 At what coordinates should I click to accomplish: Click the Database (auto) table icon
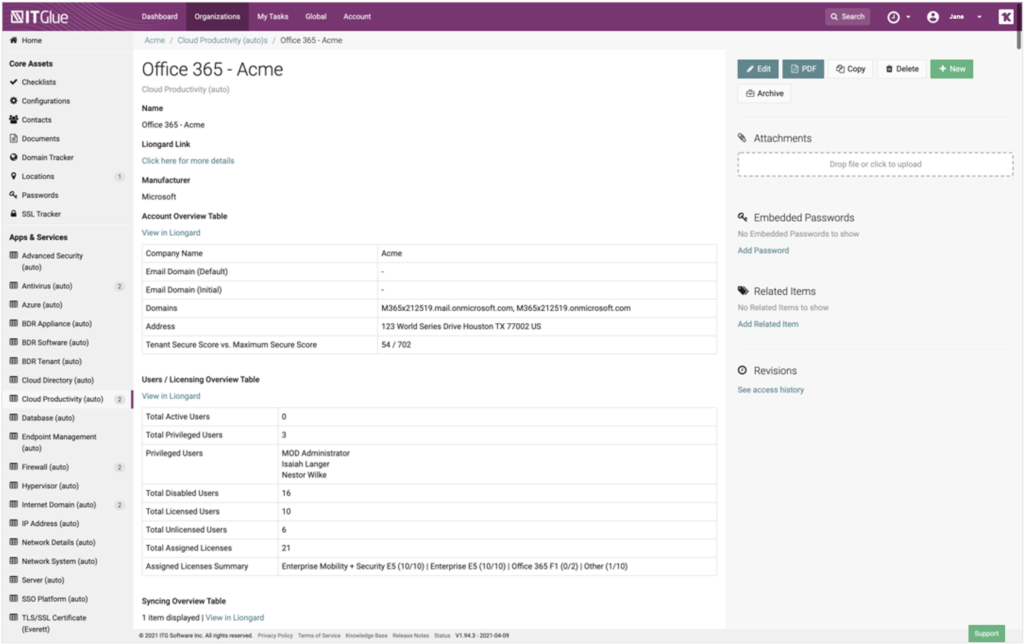(x=13, y=417)
